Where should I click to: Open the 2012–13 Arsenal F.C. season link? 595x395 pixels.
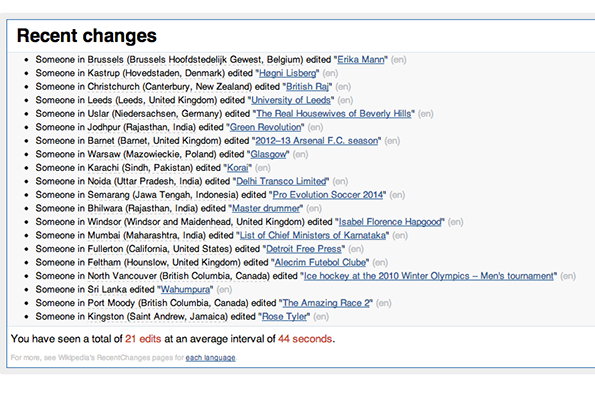pyautogui.click(x=316, y=141)
